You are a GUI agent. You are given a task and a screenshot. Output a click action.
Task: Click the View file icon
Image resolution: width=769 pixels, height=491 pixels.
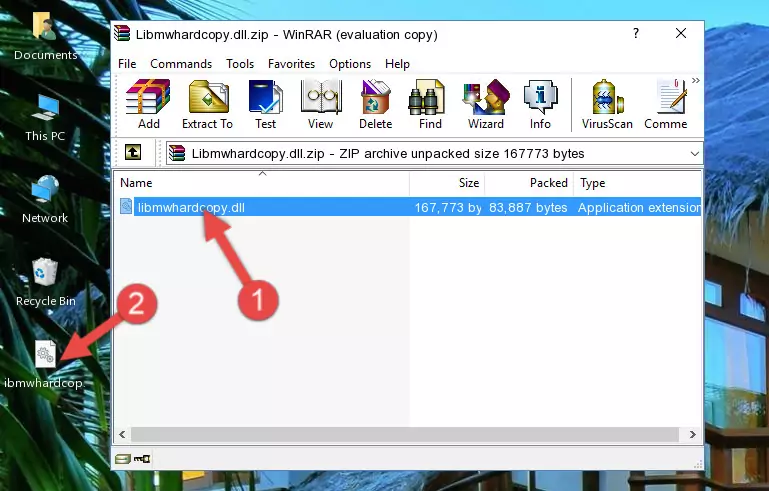tap(321, 104)
